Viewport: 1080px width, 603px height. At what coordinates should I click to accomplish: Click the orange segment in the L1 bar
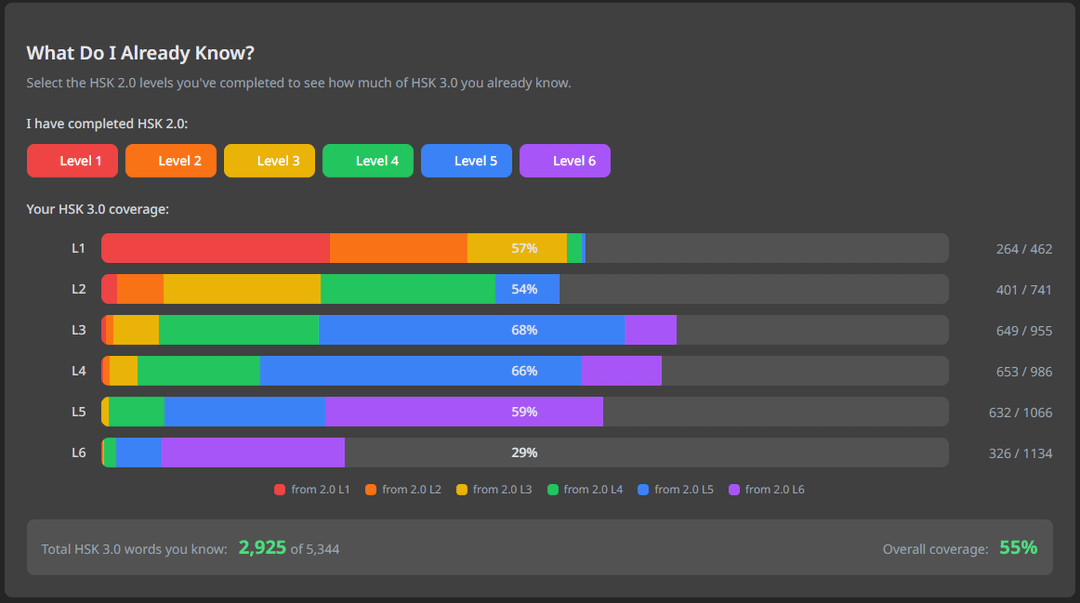(398, 248)
